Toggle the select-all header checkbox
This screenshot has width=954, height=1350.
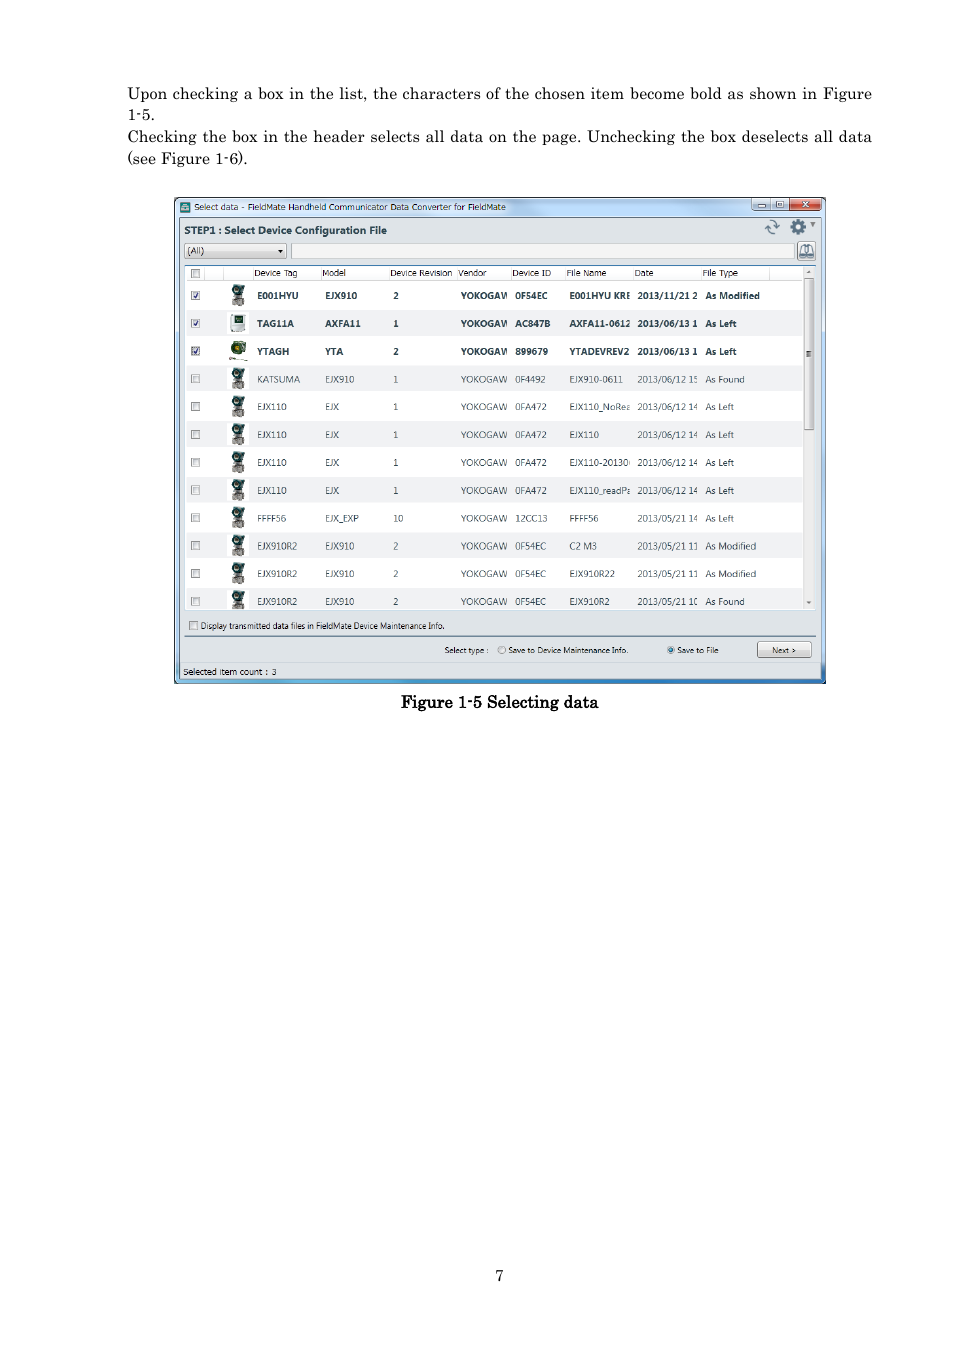tap(195, 273)
